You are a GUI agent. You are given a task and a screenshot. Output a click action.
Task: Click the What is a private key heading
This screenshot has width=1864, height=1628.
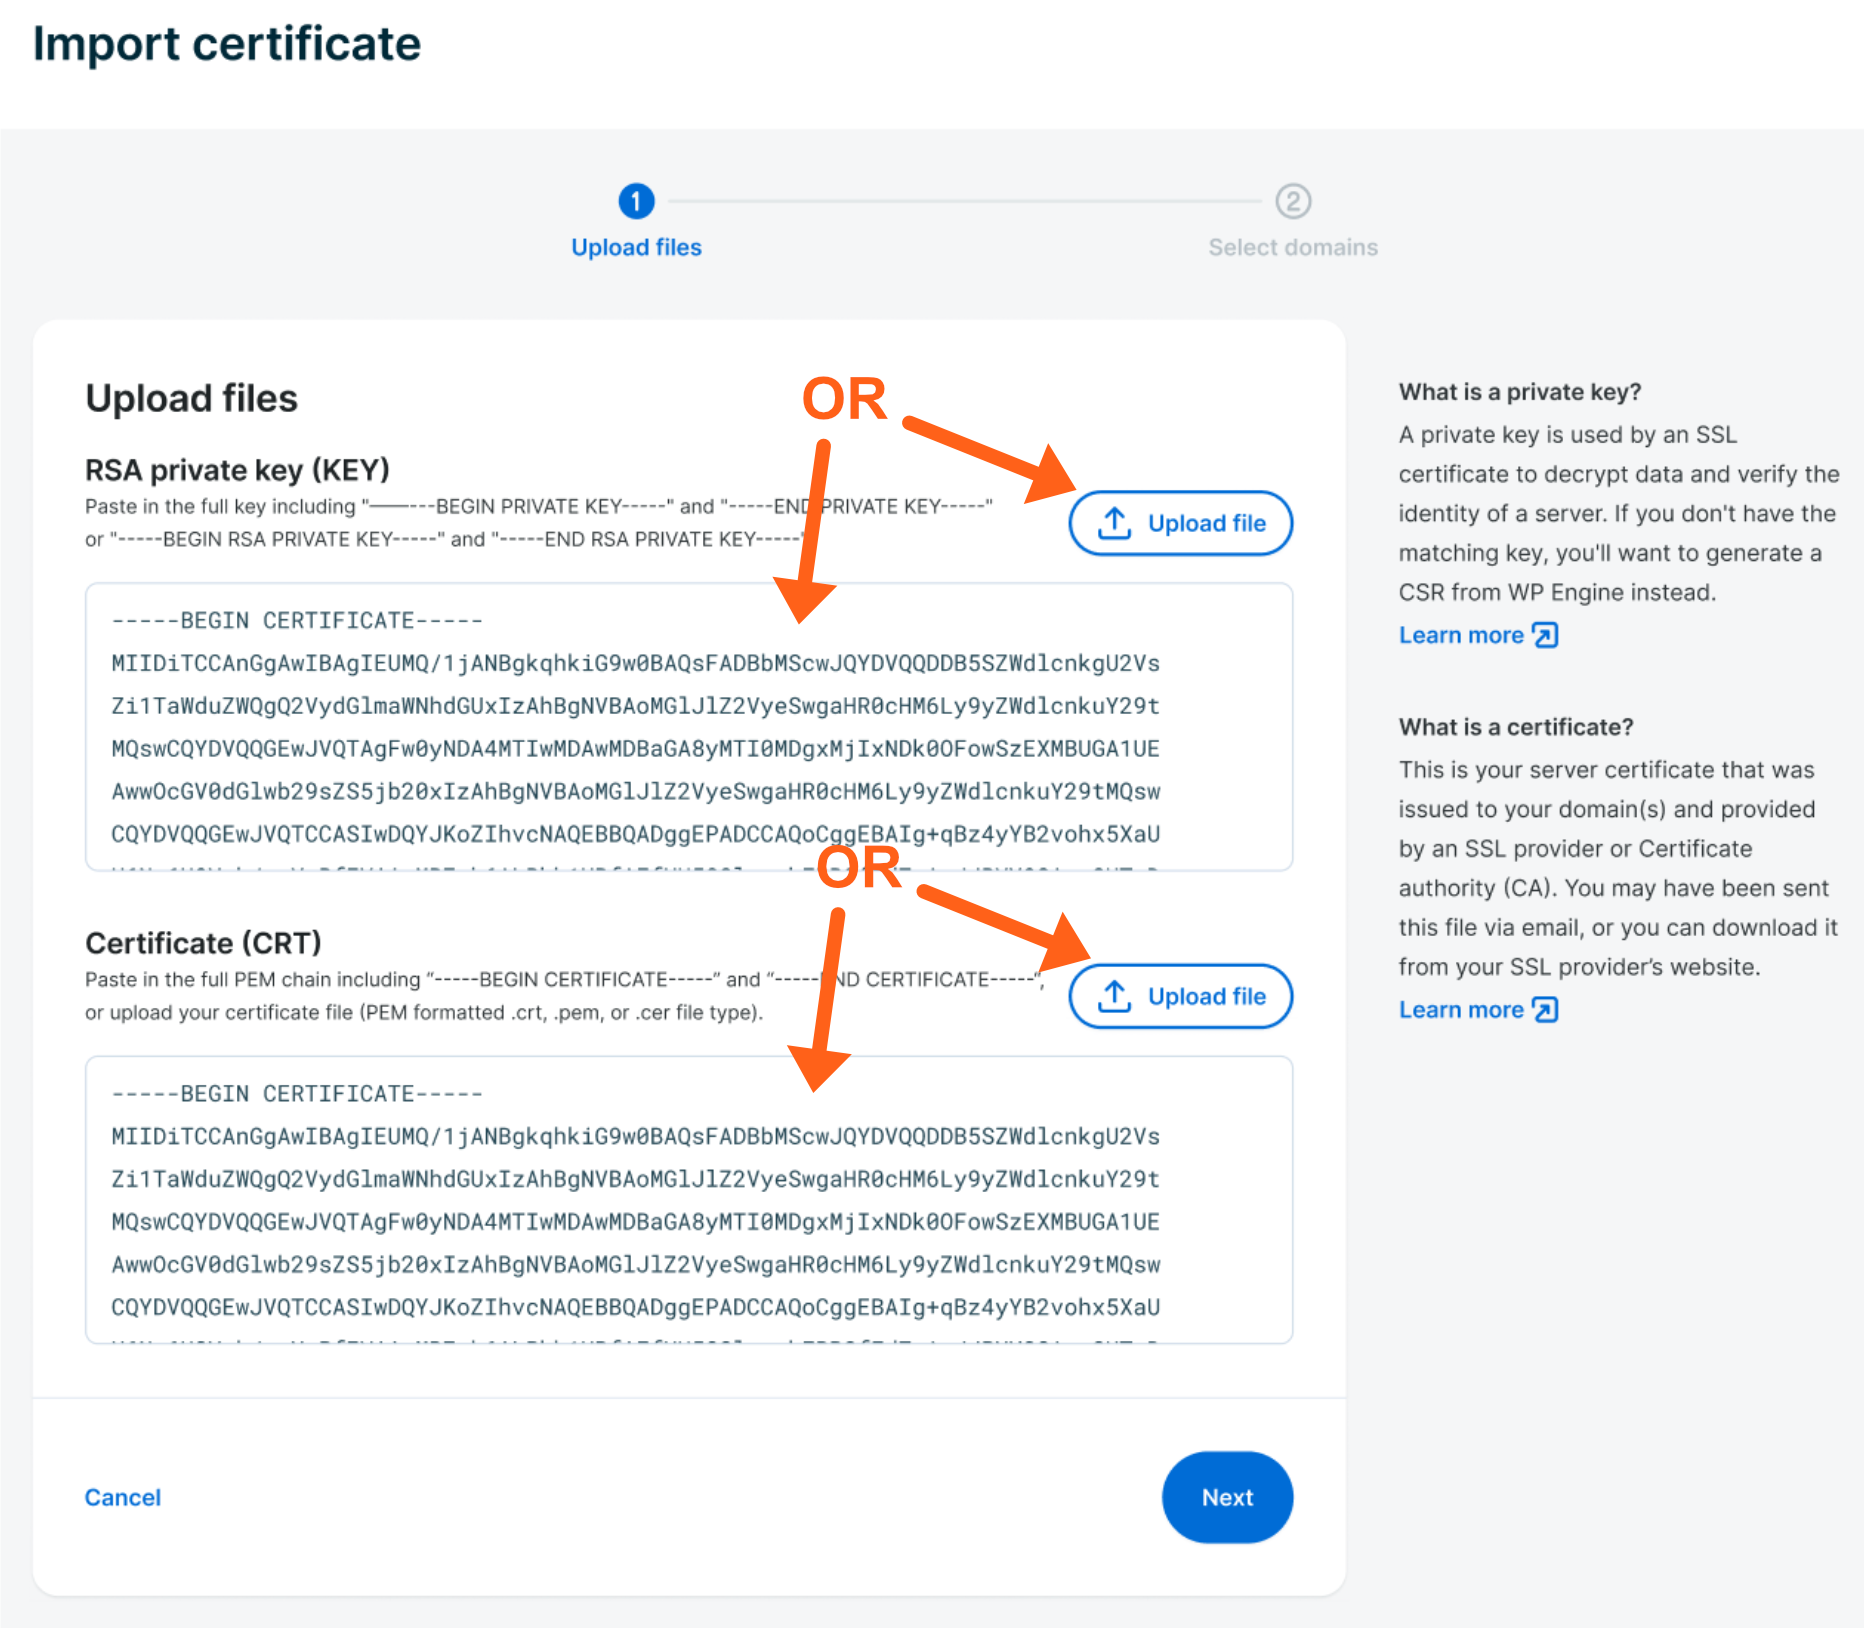(1518, 391)
